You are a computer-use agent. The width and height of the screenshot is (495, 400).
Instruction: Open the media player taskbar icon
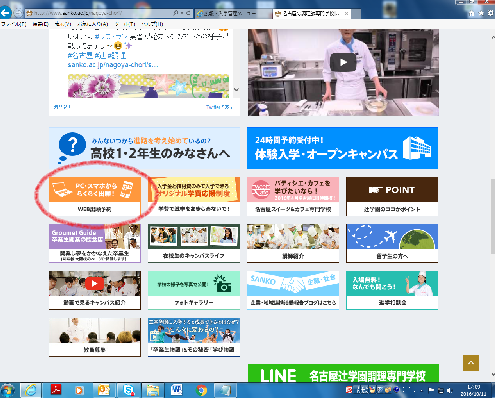(79, 390)
